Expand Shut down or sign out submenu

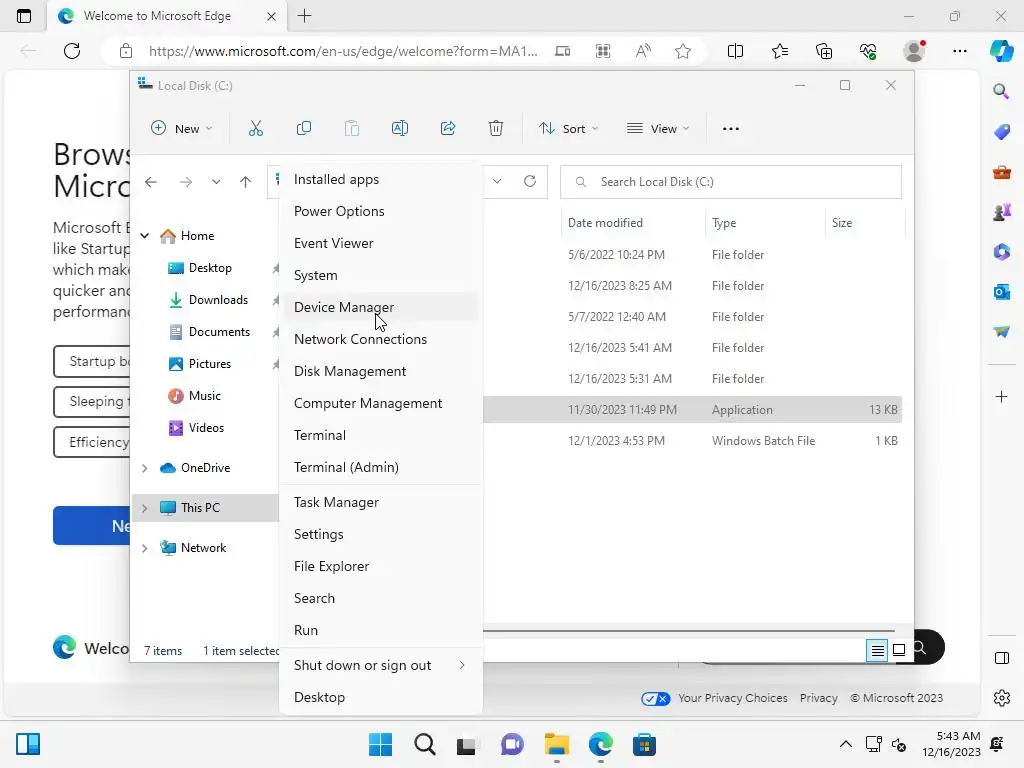(381, 665)
